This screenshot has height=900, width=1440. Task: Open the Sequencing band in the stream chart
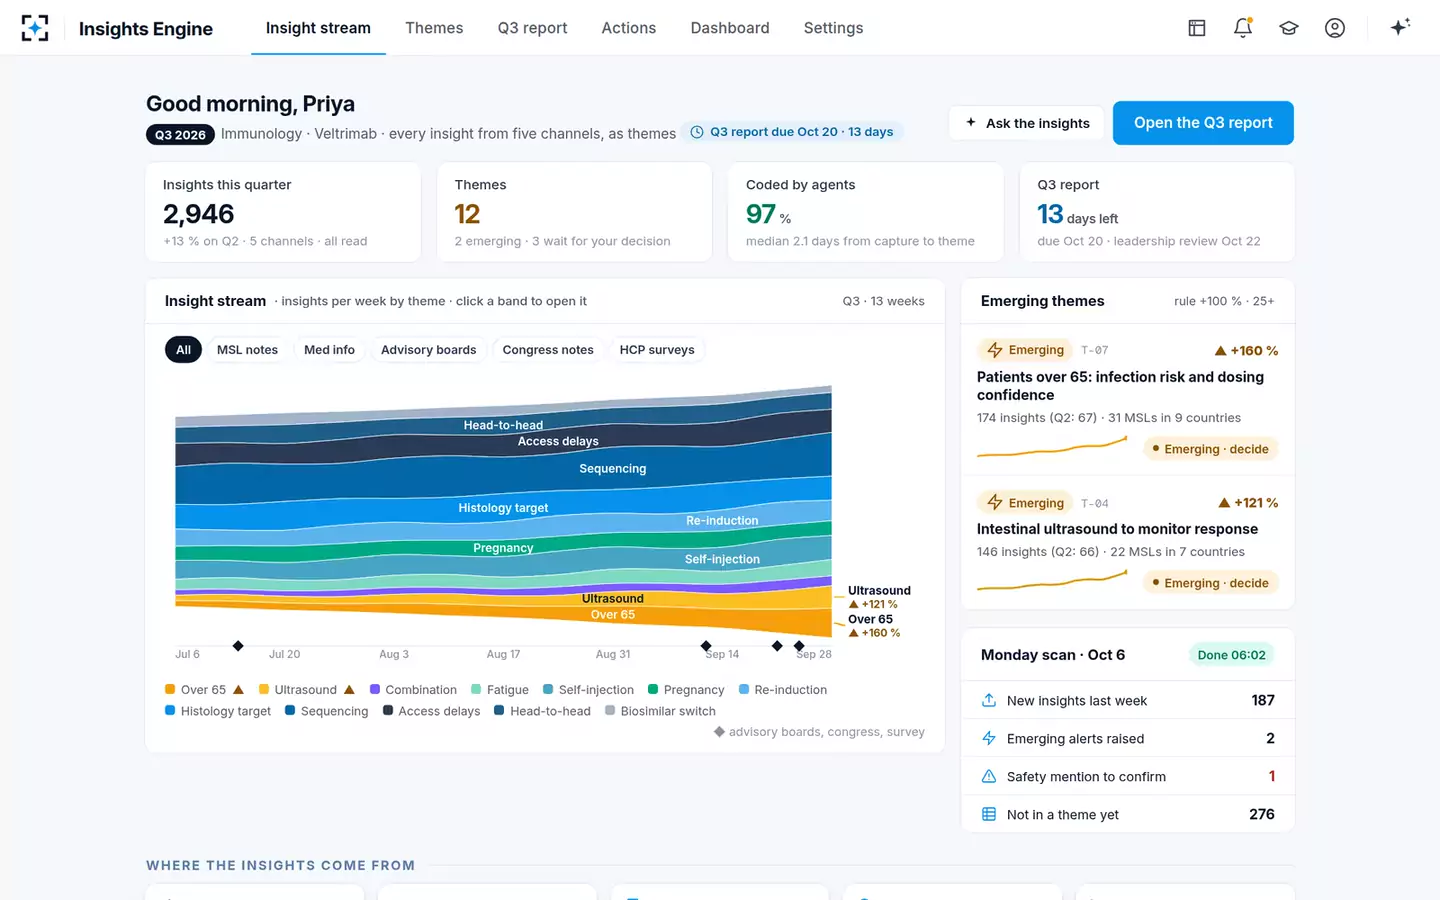pos(613,469)
